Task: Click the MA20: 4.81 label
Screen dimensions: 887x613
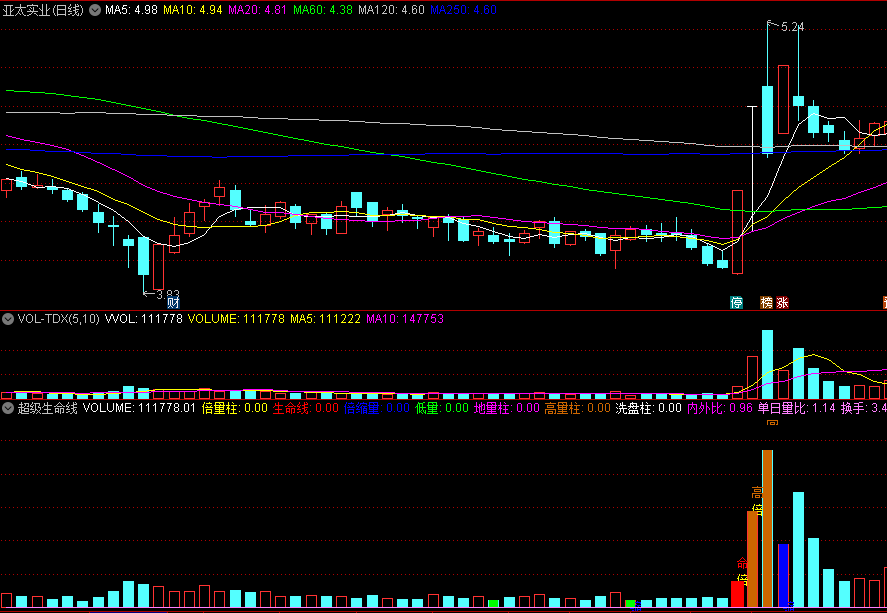Action: (x=257, y=10)
